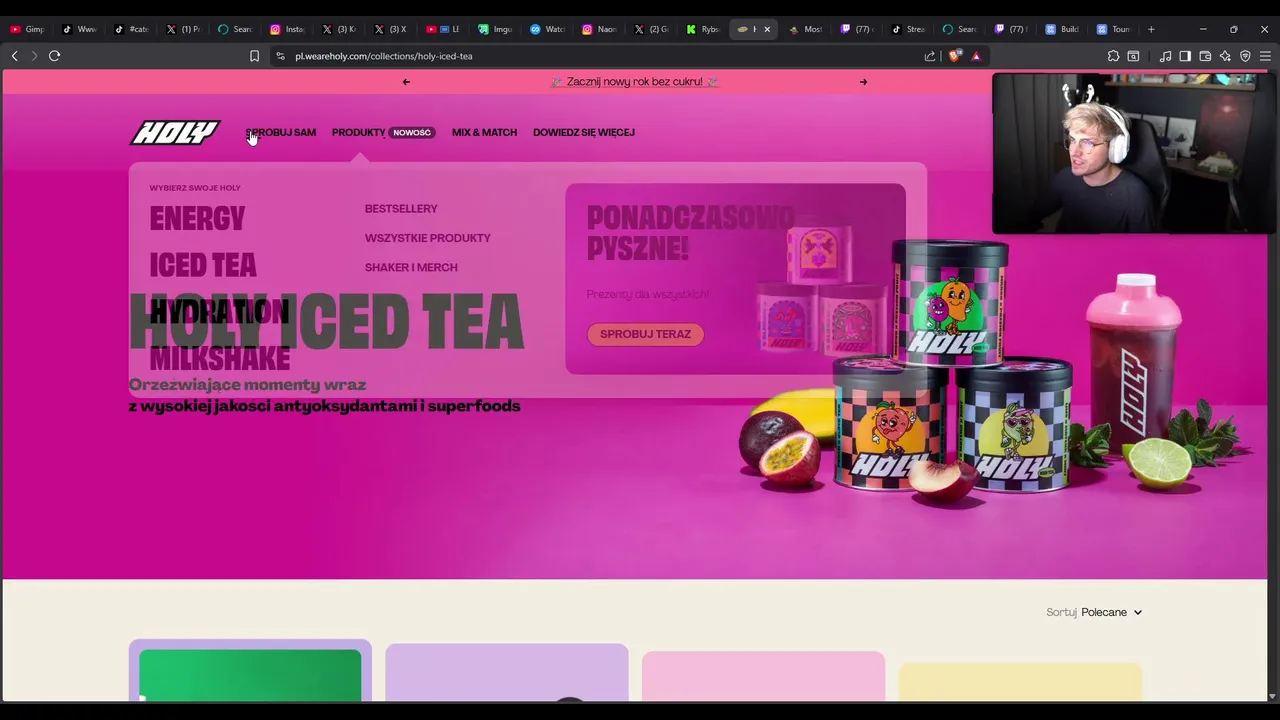Go back to the previous page

tap(14, 56)
